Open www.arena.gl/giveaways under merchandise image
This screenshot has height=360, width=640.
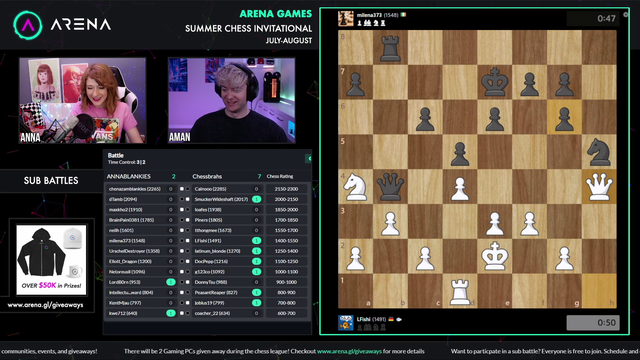coord(45,305)
